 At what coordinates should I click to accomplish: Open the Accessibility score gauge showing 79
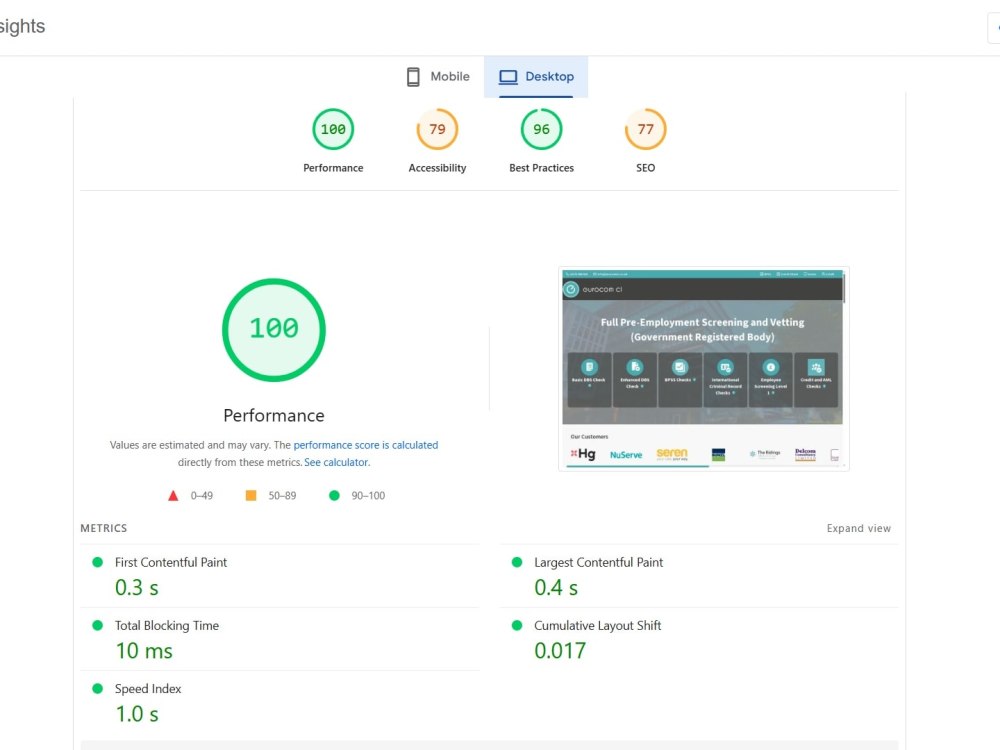437,129
